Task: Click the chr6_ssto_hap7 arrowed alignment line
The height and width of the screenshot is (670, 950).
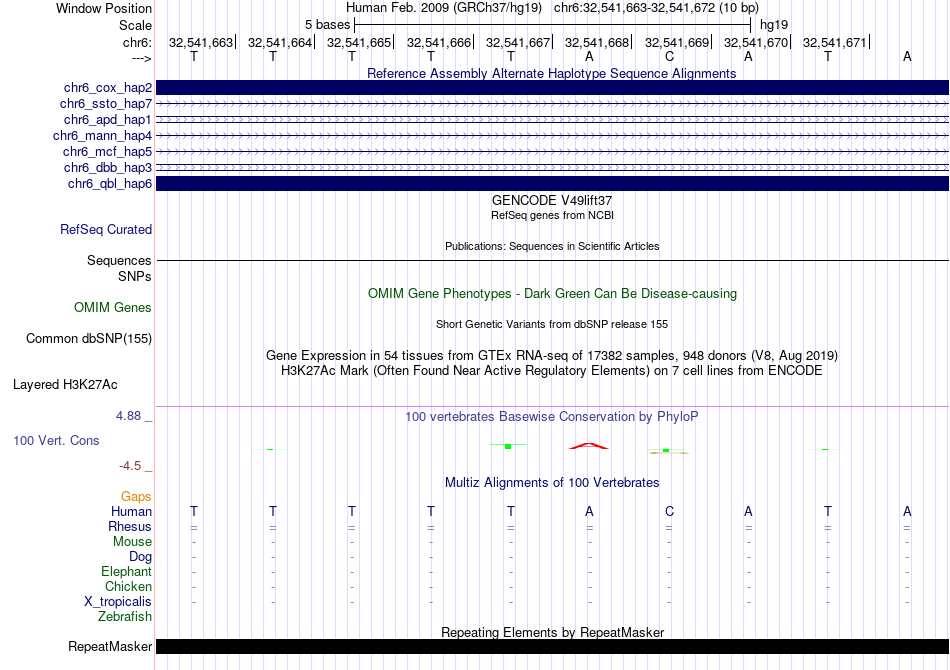Action: [552, 104]
